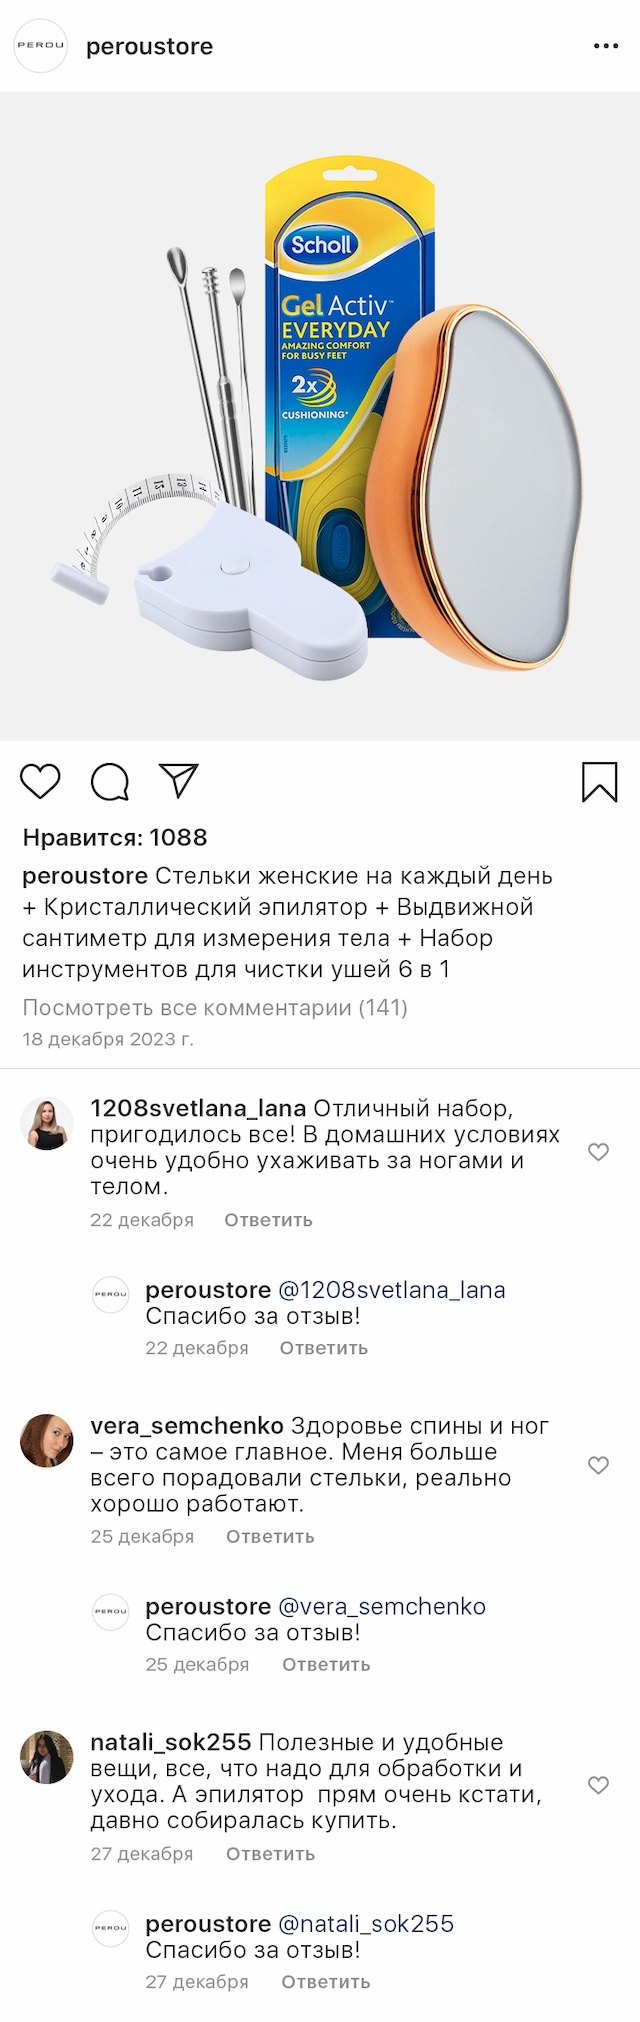Image resolution: width=640 pixels, height=2022 pixels.
Task: Like 1208svetlana_lana's comment
Action: [x=598, y=1152]
